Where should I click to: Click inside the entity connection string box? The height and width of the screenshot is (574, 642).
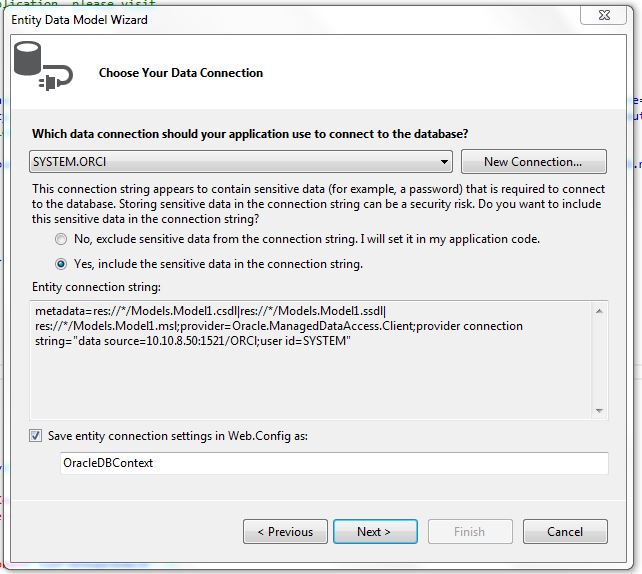(310, 360)
